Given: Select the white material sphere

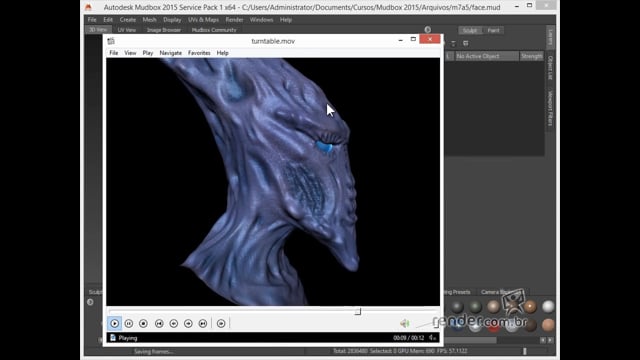Looking at the screenshot, I should tap(548, 306).
